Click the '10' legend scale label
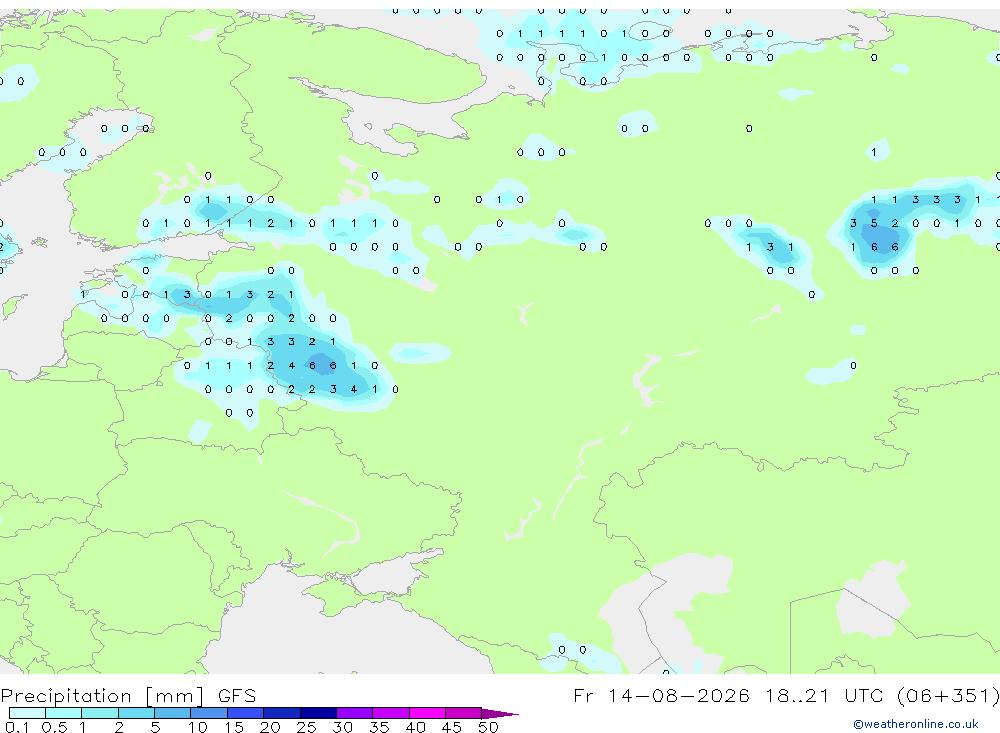The width and height of the screenshot is (1000, 733). (198, 727)
